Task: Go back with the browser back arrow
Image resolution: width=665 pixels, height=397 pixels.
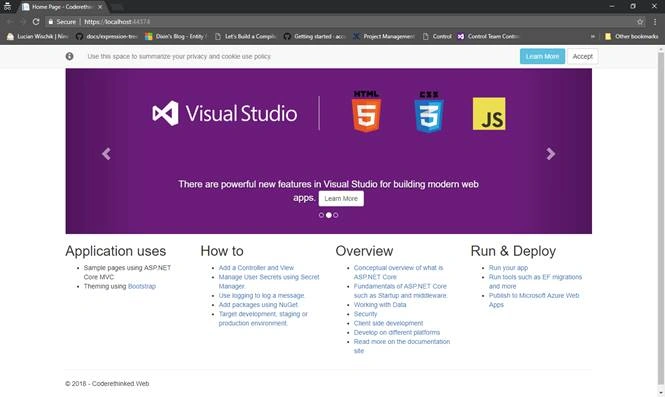Action: click(x=10, y=22)
